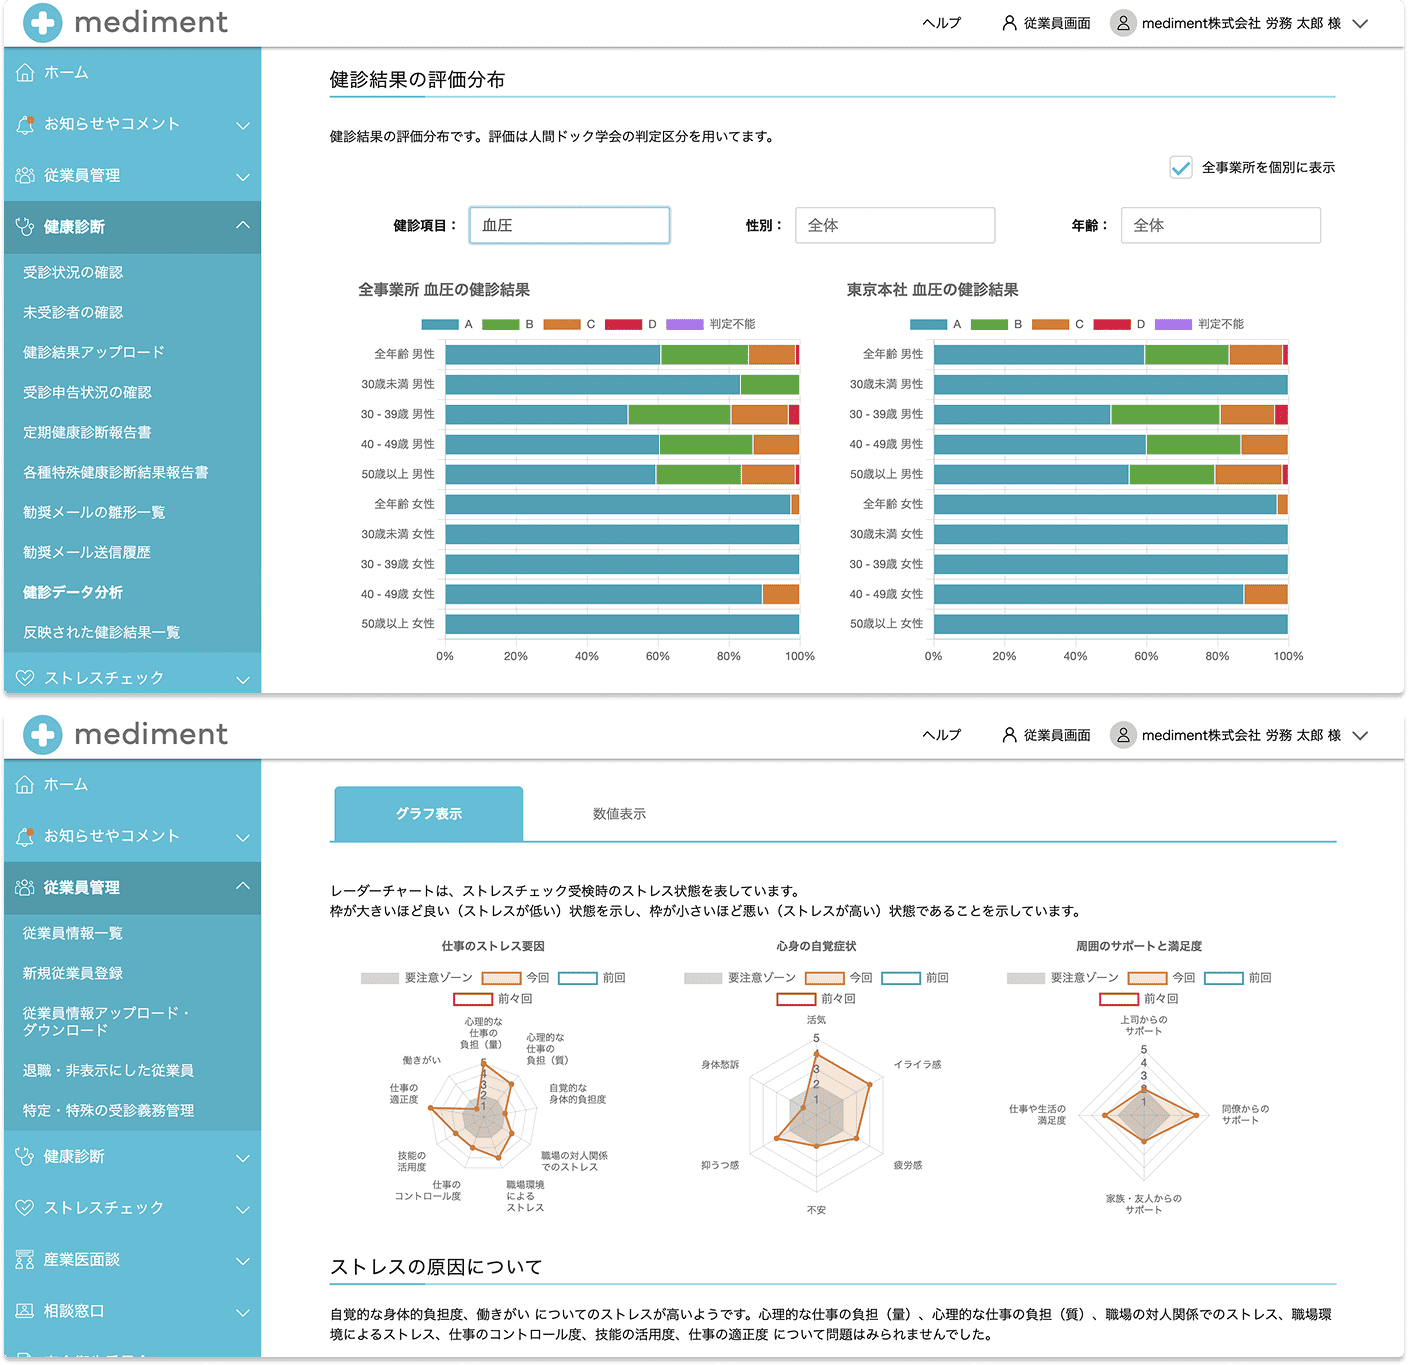Open the 性別 dropdown
This screenshot has height=1365, width=1408.
[894, 226]
